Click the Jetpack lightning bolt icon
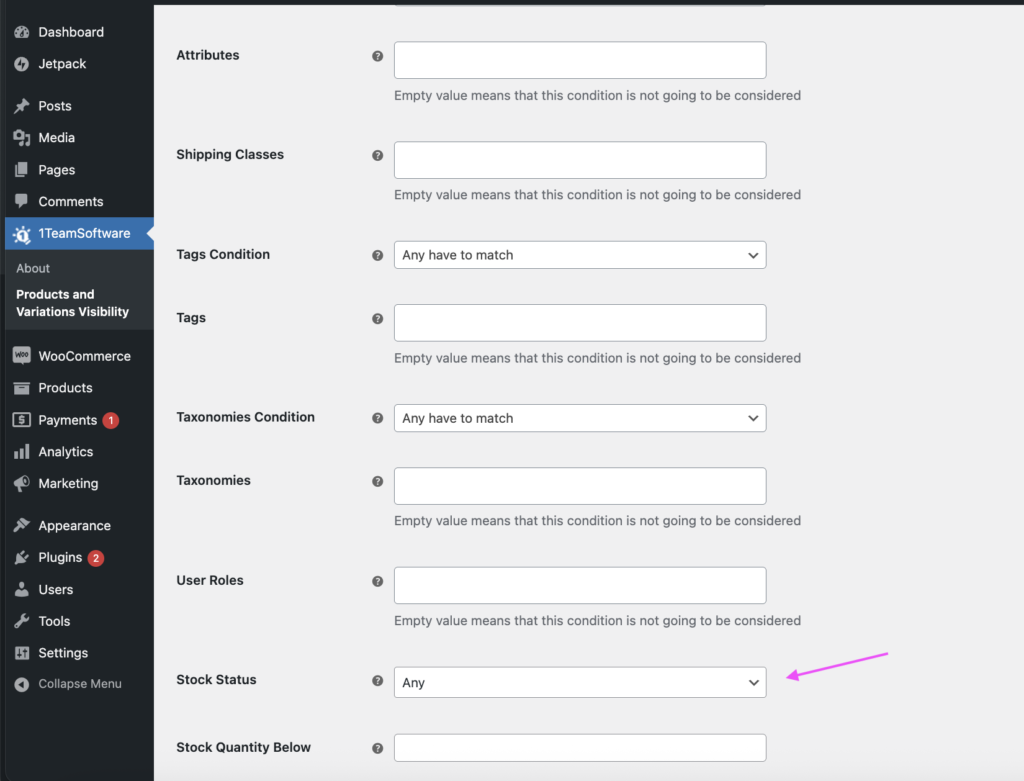 click(22, 64)
